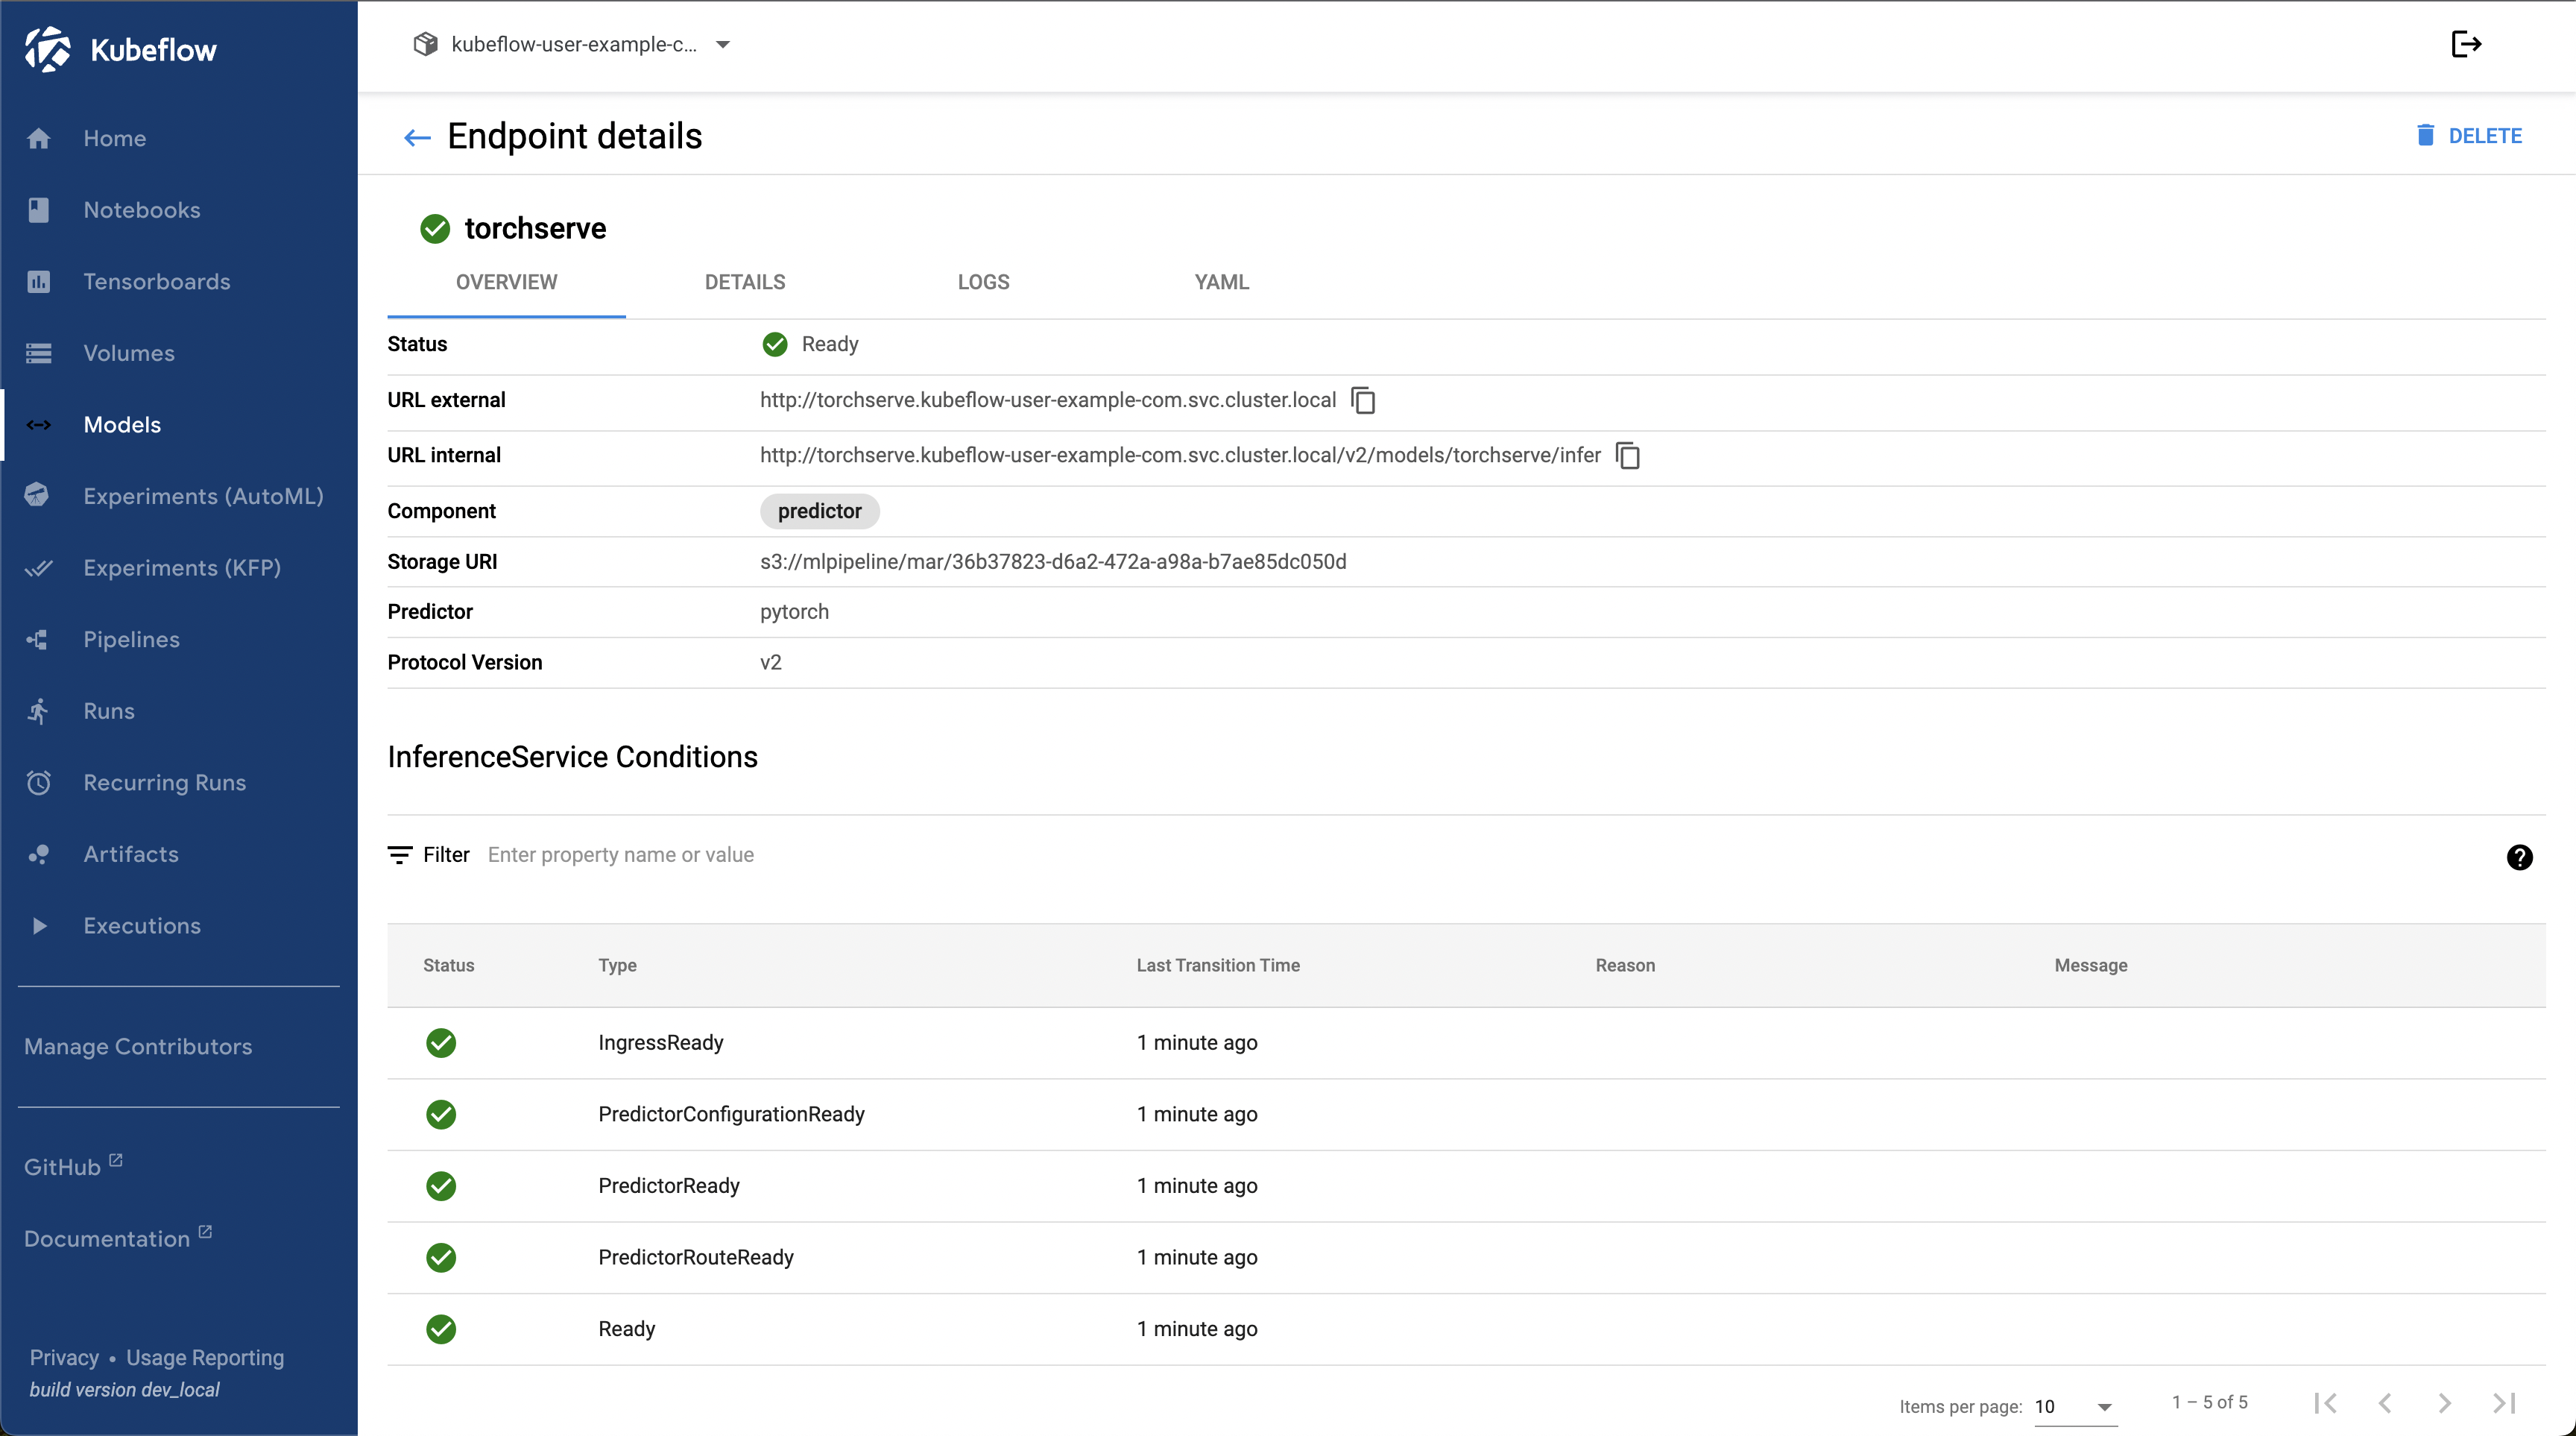2576x1436 pixels.
Task: Switch to the YAML tab
Action: coord(1220,282)
